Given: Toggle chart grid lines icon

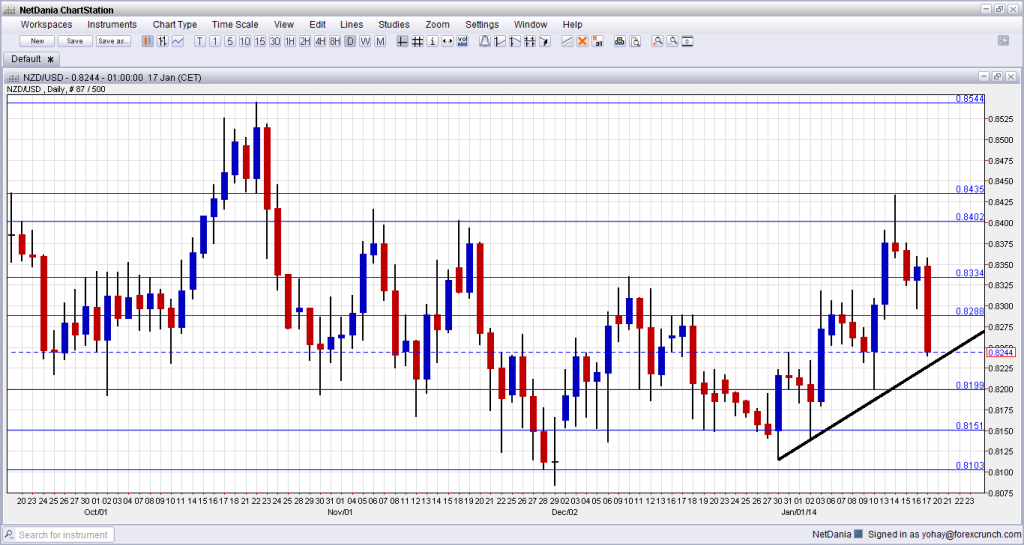Looking at the screenshot, I should point(417,41).
